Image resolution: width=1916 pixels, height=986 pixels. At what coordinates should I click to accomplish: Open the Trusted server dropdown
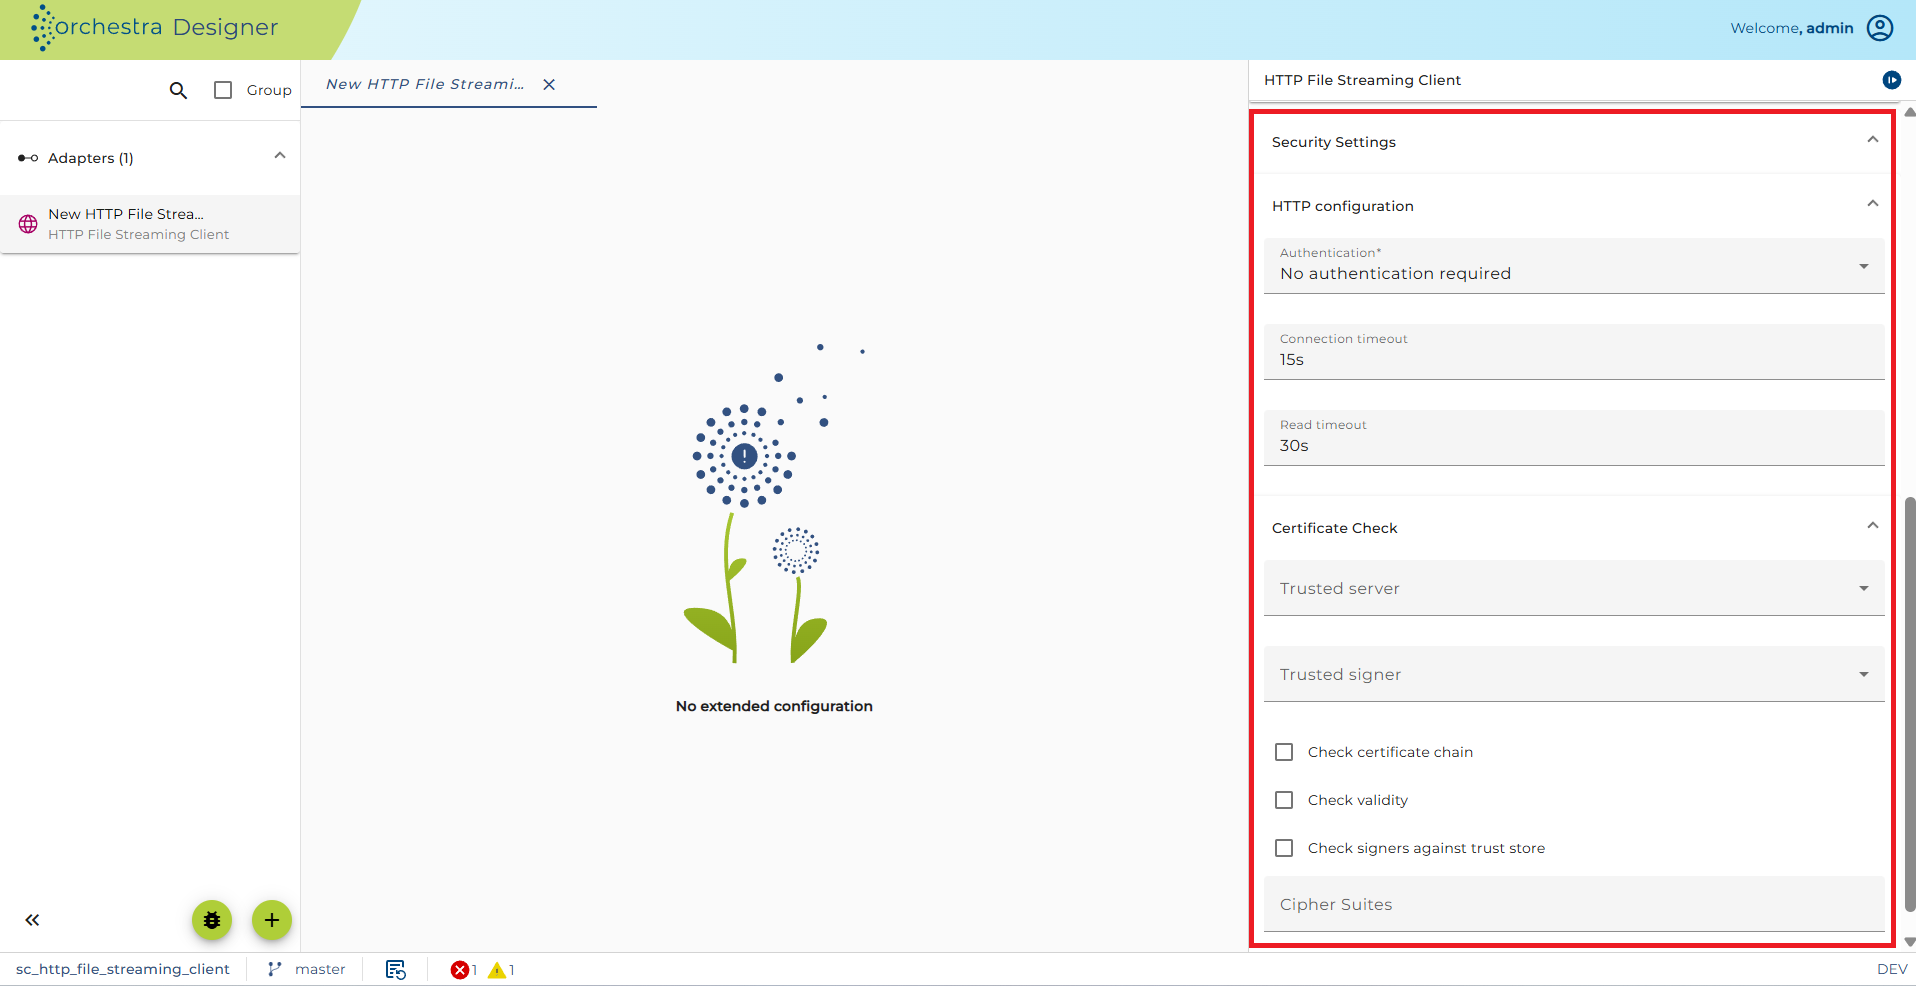pyautogui.click(x=1574, y=588)
